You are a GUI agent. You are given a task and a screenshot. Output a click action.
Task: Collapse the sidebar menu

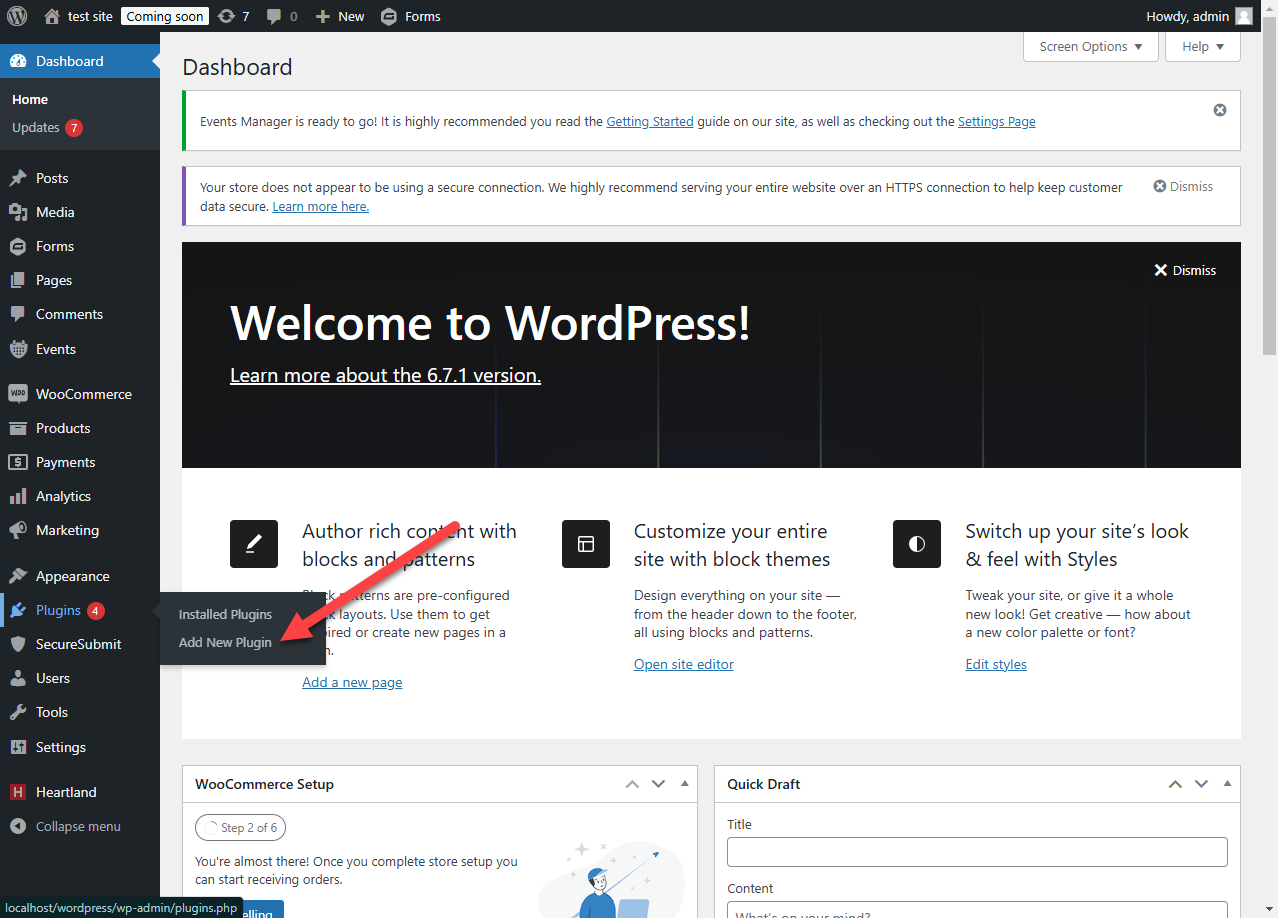(66, 826)
